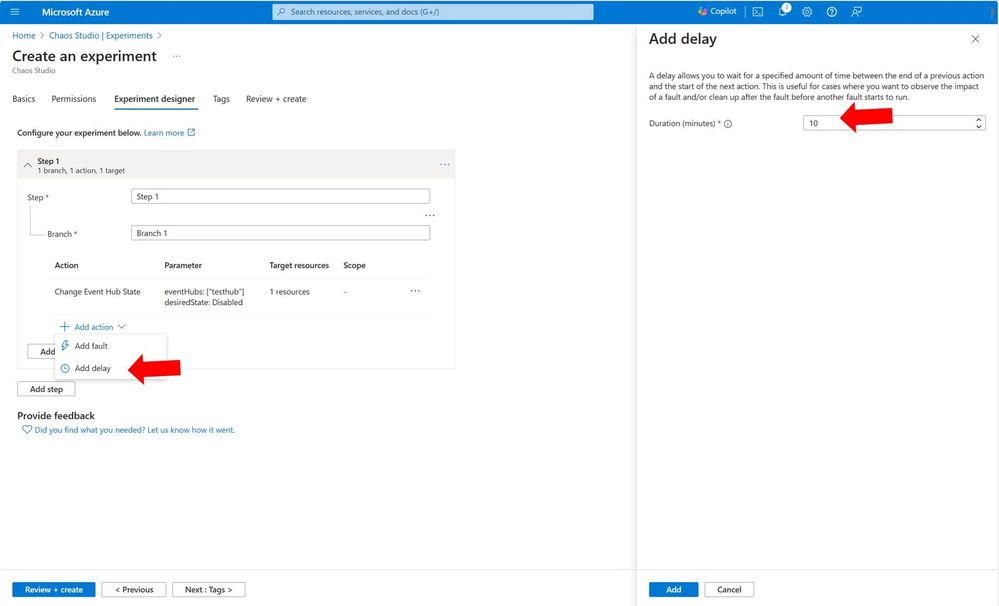Toggle the Add action dropdown chevron
The height and width of the screenshot is (606, 999).
(121, 327)
